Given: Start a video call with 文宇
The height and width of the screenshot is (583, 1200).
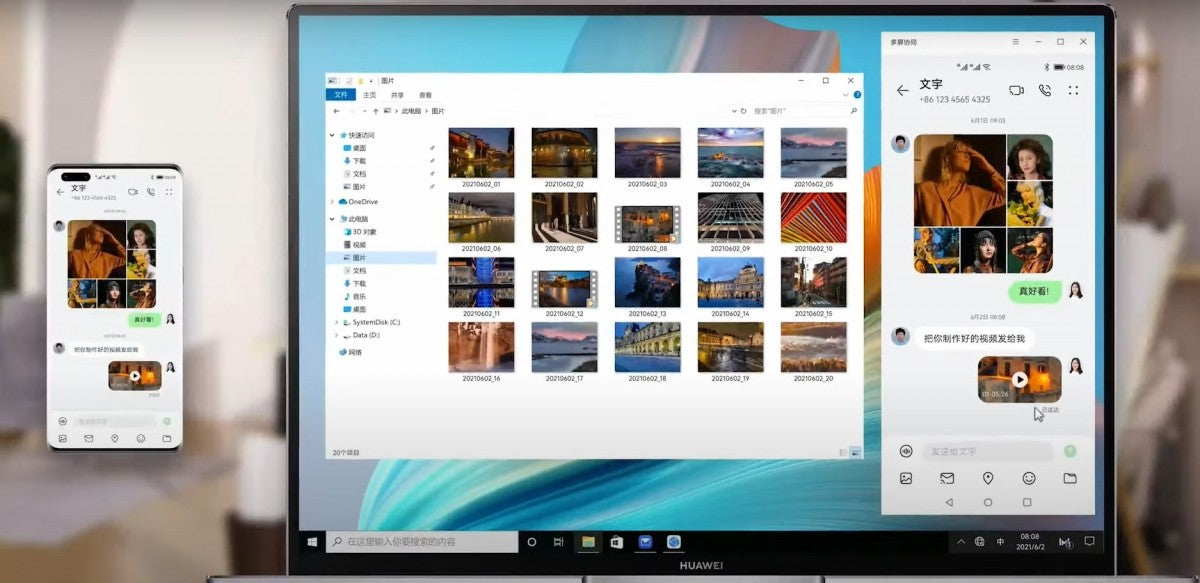Looking at the screenshot, I should tap(1016, 89).
